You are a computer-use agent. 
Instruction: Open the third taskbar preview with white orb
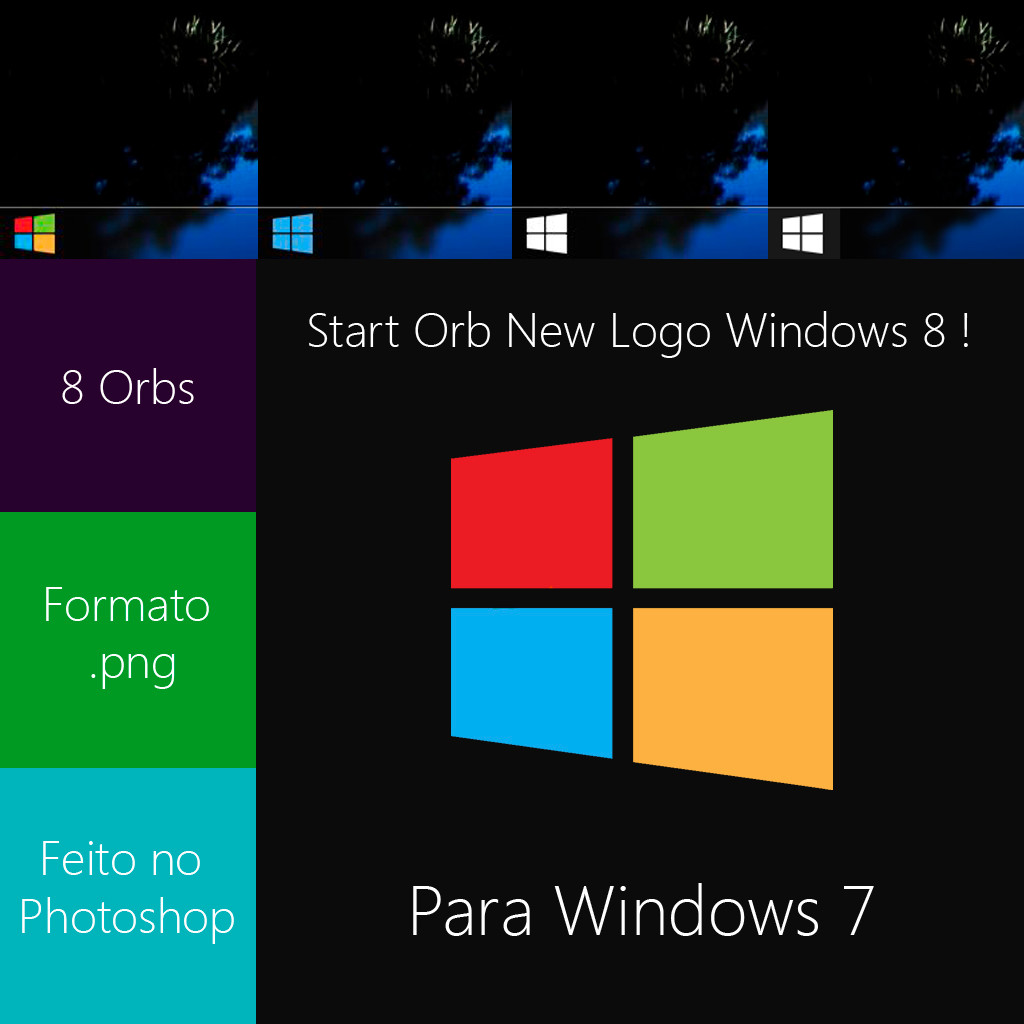click(x=640, y=129)
